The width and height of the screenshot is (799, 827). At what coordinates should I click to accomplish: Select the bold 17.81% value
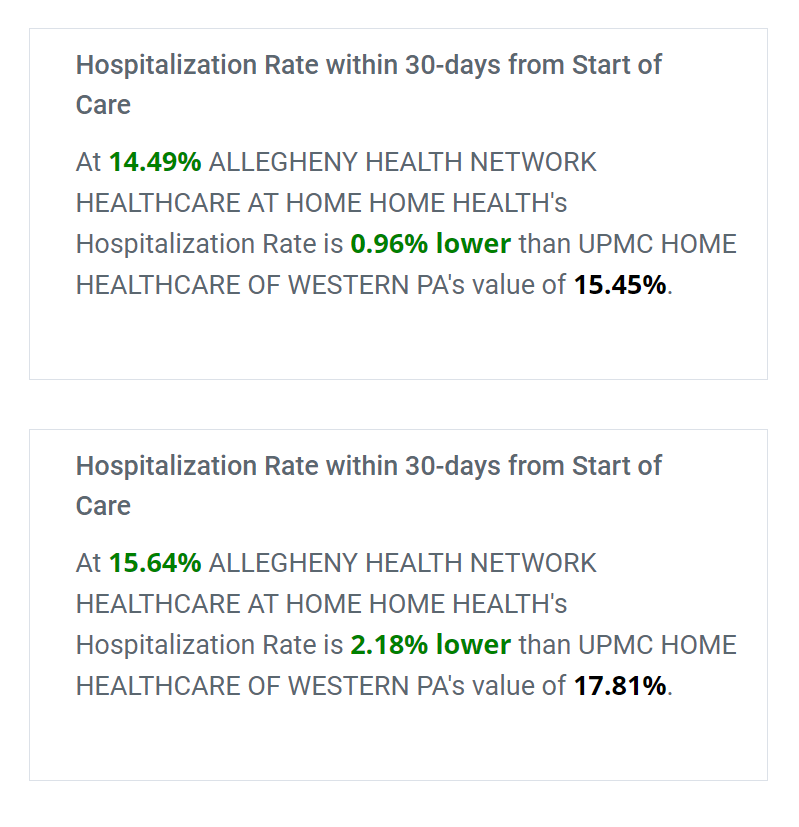coord(620,686)
